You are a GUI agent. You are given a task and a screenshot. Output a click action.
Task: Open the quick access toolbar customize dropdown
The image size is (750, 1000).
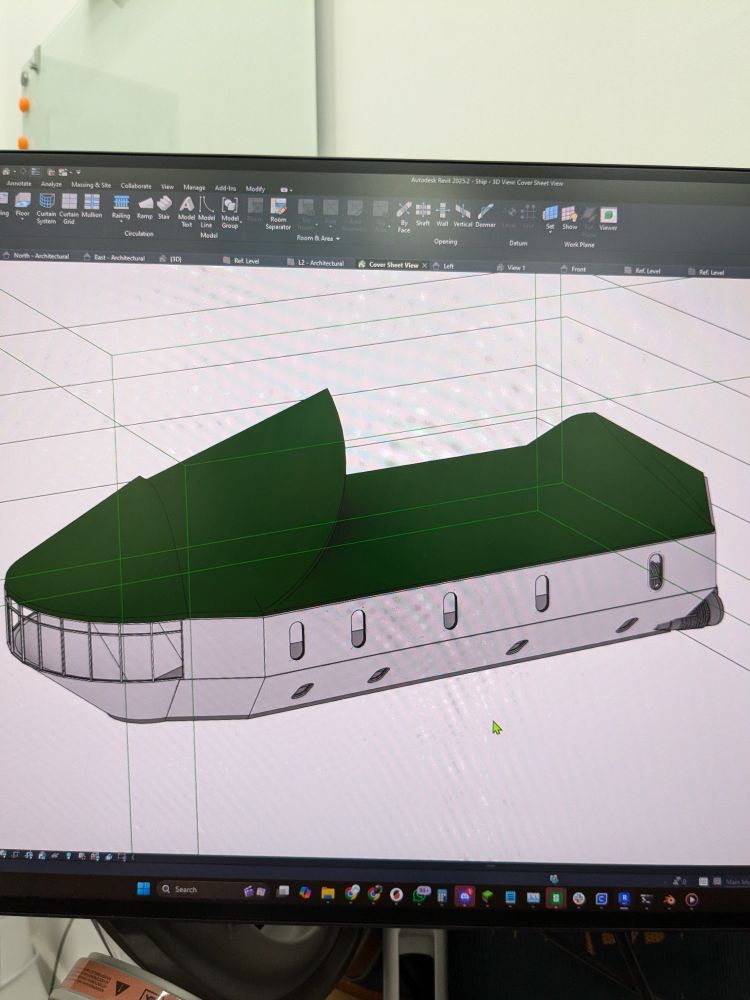pyautogui.click(x=78, y=172)
